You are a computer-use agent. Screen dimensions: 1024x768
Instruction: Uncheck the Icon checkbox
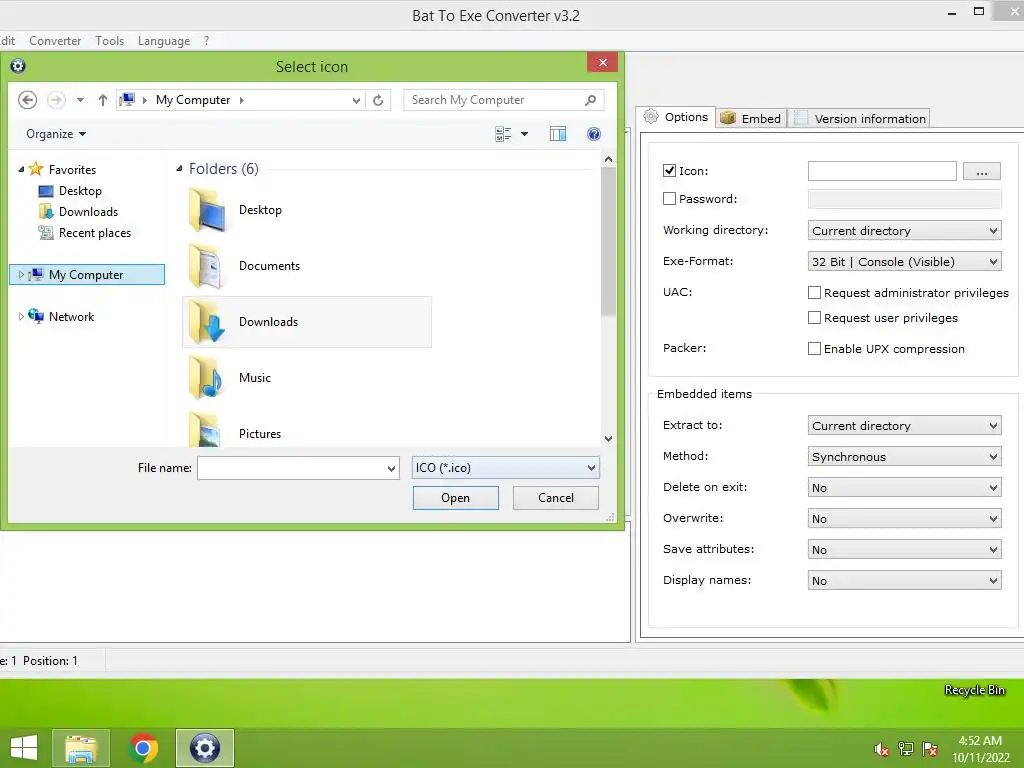(669, 170)
